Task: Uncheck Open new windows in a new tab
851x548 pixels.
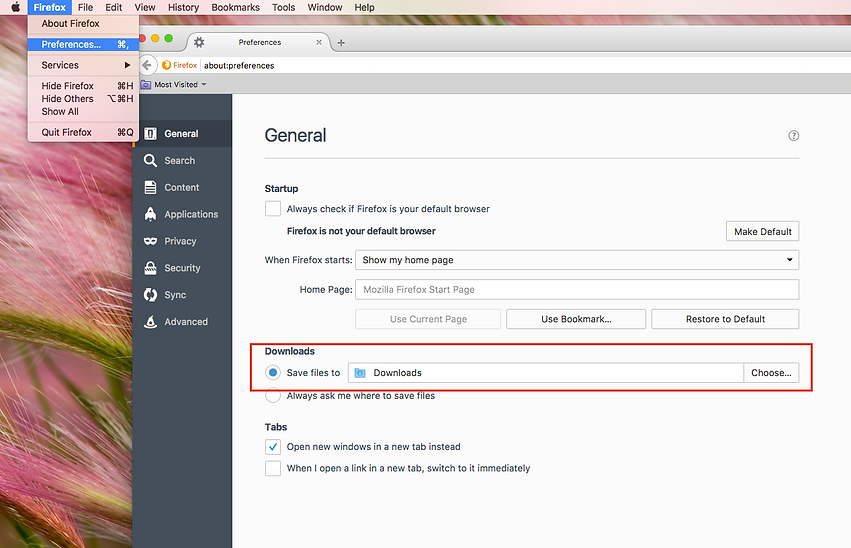Action: (272, 447)
